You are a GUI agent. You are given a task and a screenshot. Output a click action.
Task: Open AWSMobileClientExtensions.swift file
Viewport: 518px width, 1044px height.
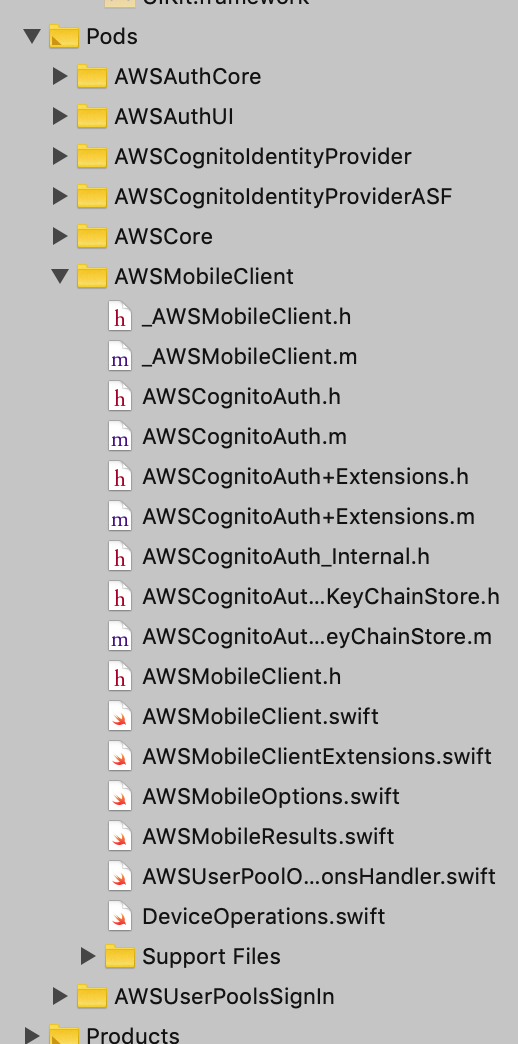[x=317, y=756]
